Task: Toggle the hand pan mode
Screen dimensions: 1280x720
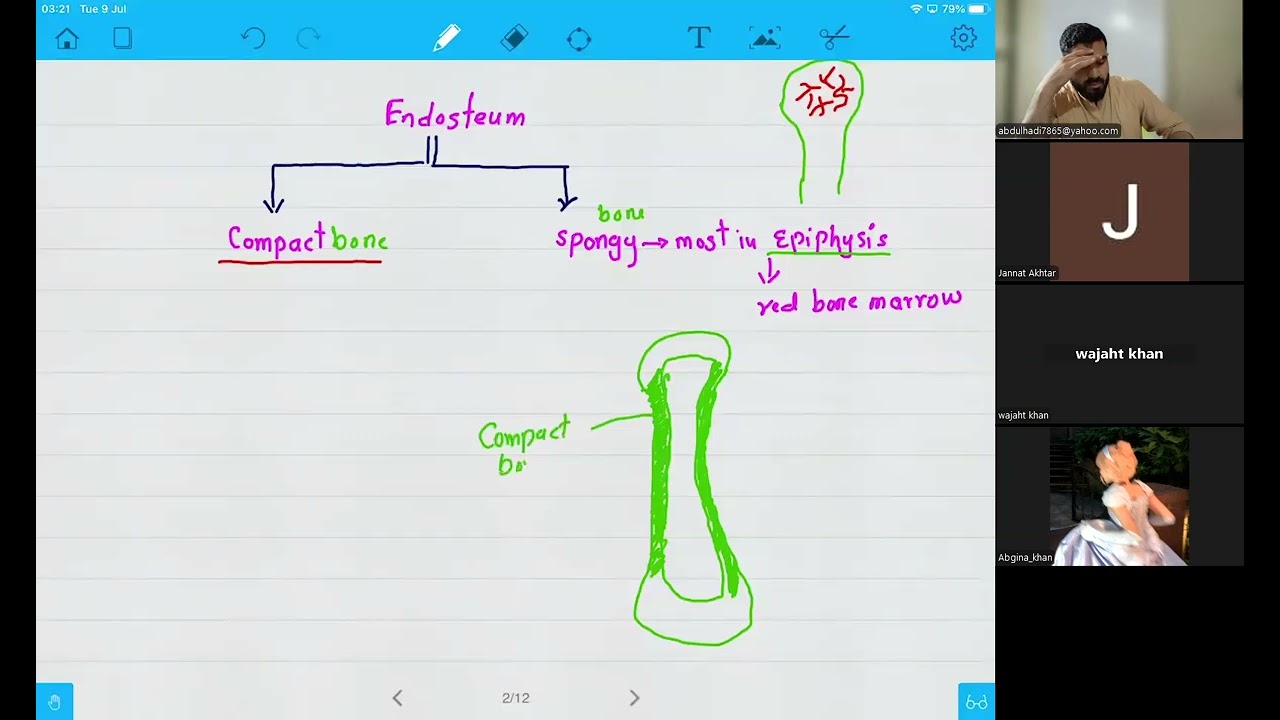Action: click(x=55, y=702)
